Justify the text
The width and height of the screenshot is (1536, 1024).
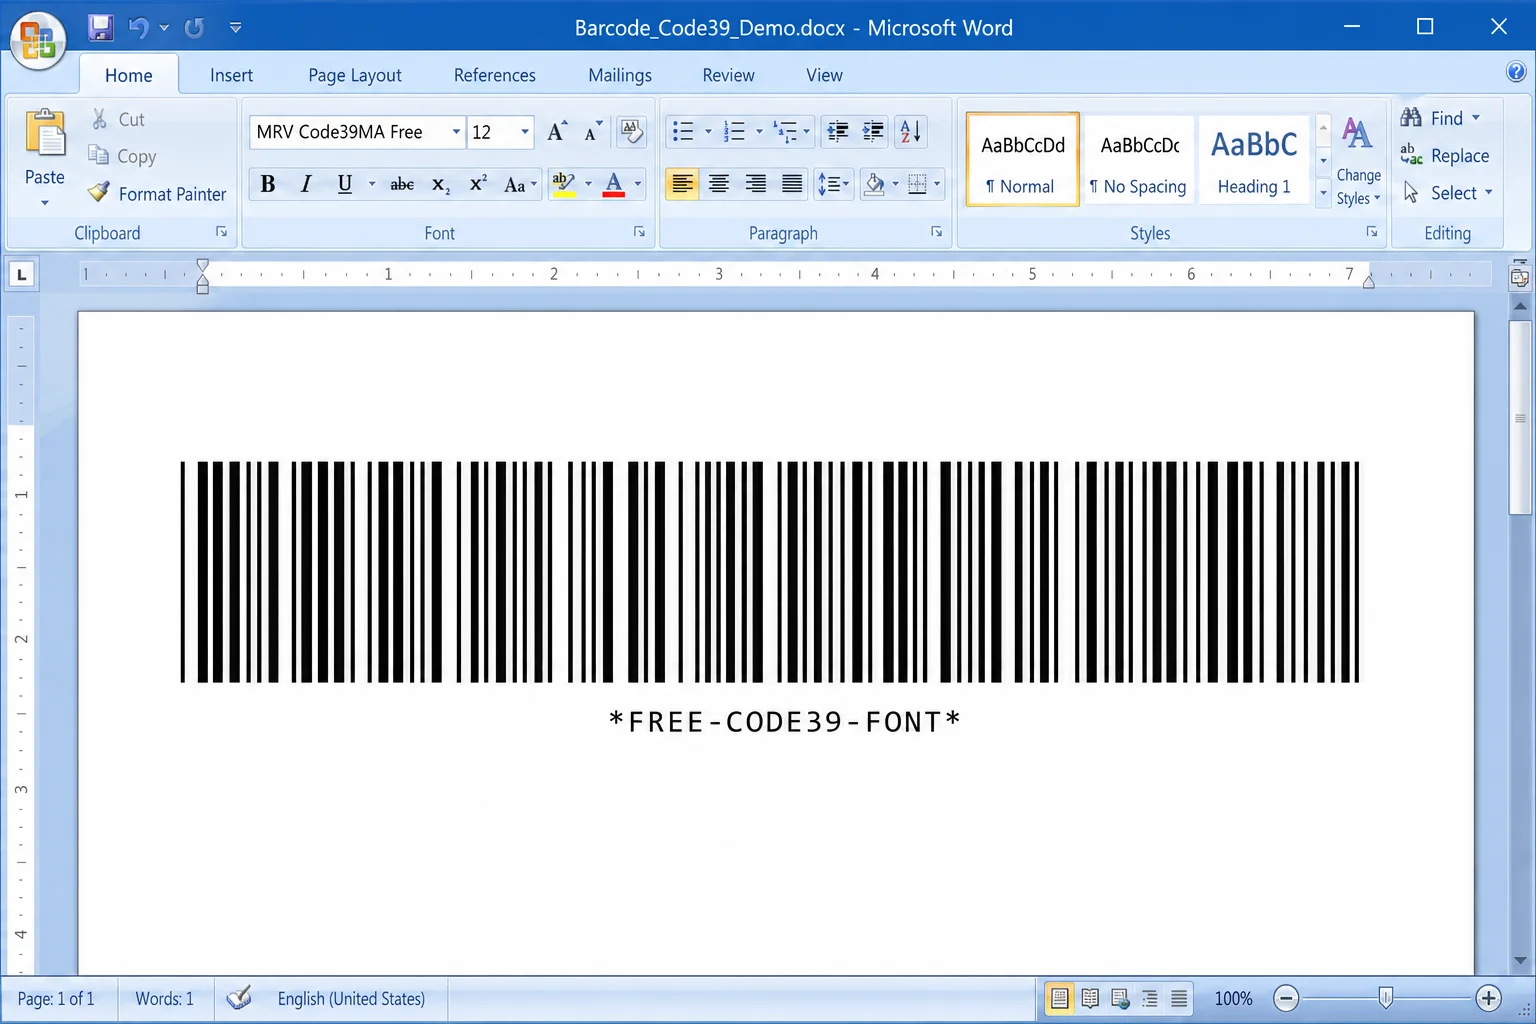click(x=792, y=184)
